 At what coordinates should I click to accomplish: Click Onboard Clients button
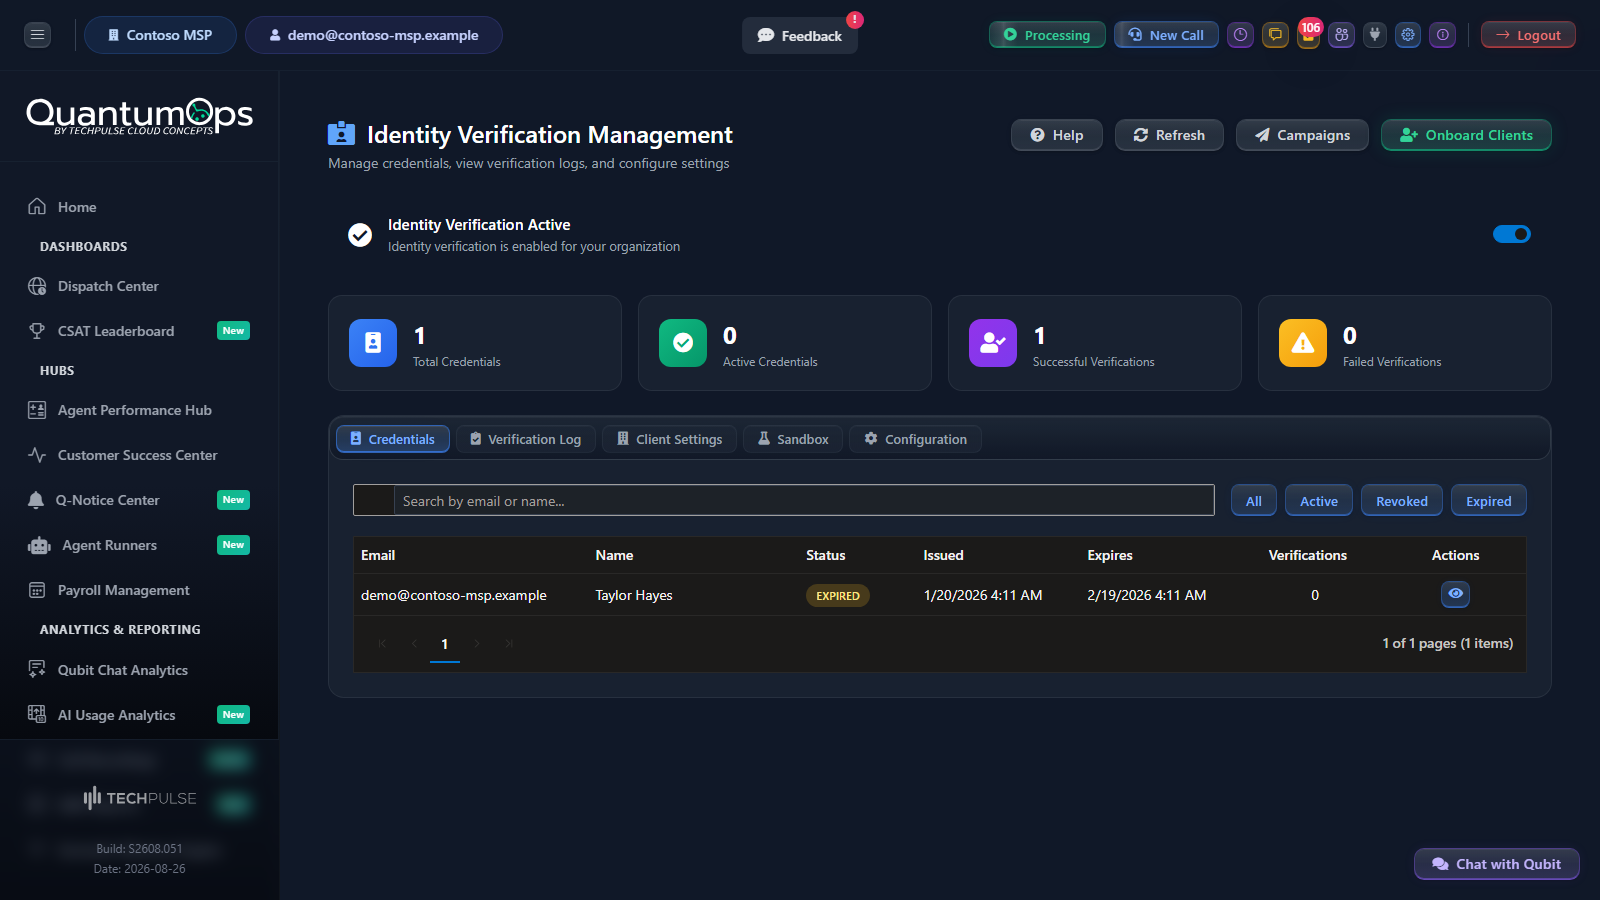[1466, 135]
